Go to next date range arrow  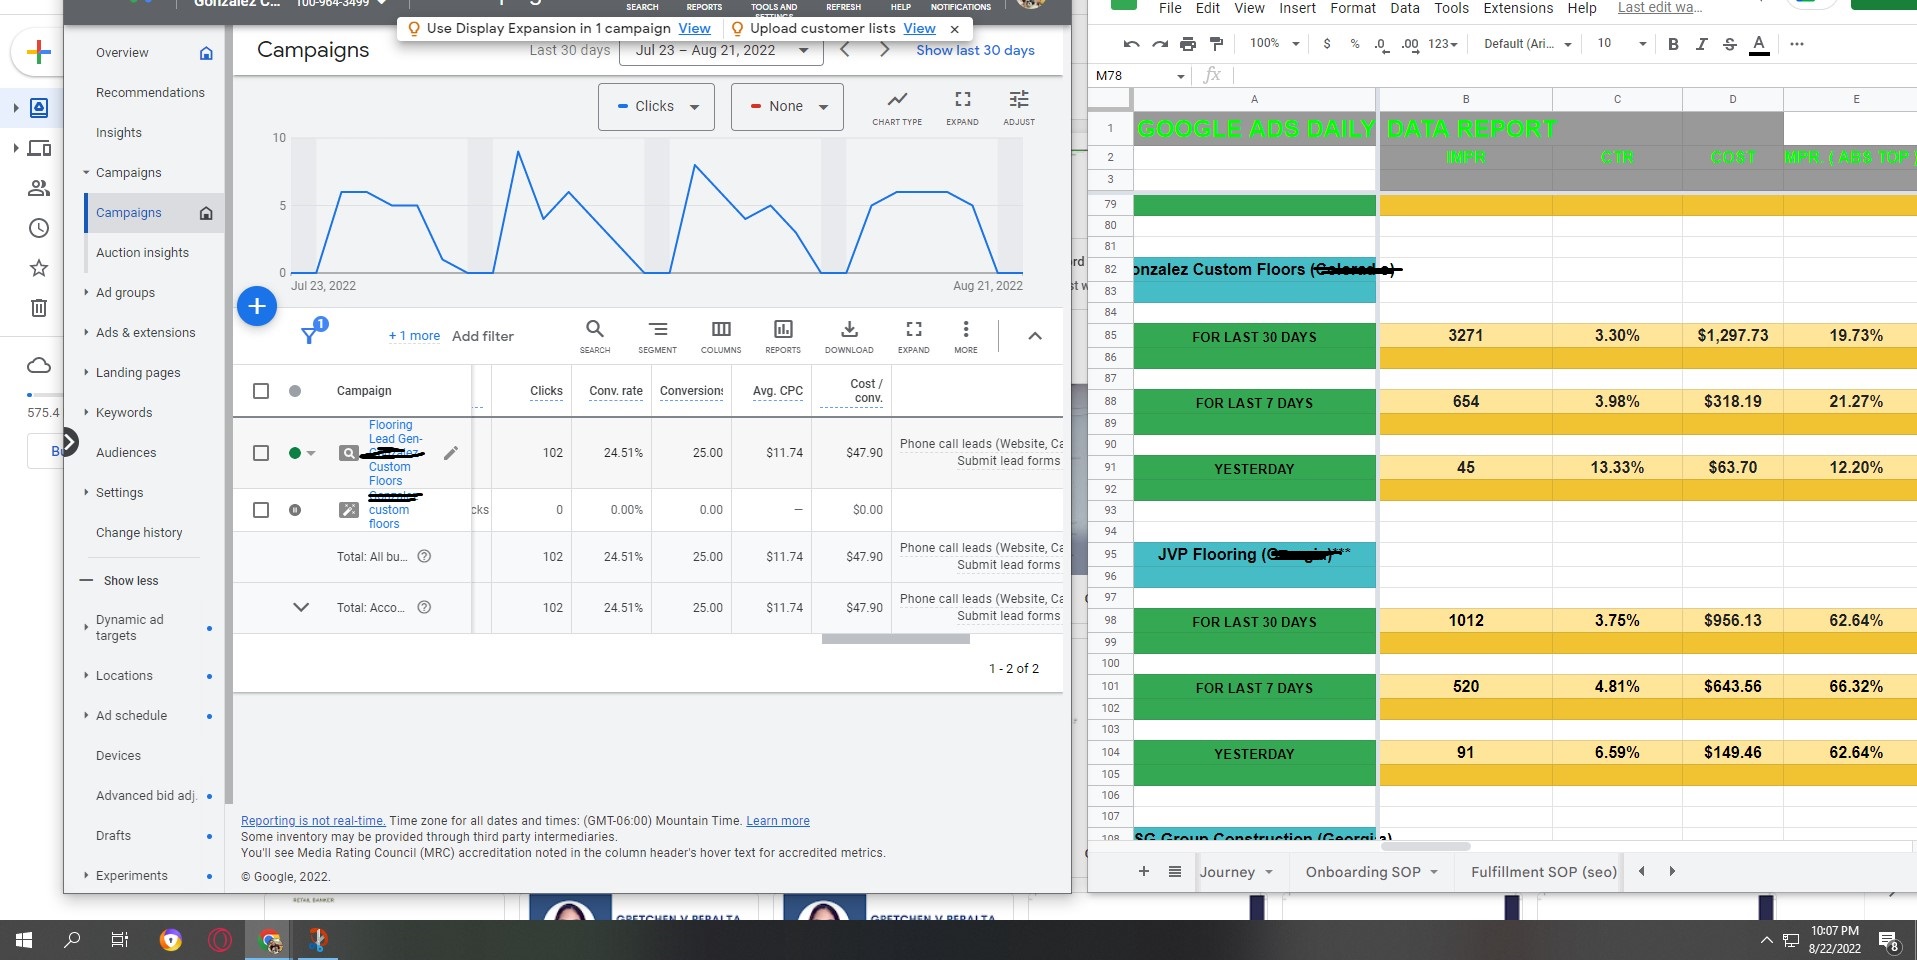(884, 50)
